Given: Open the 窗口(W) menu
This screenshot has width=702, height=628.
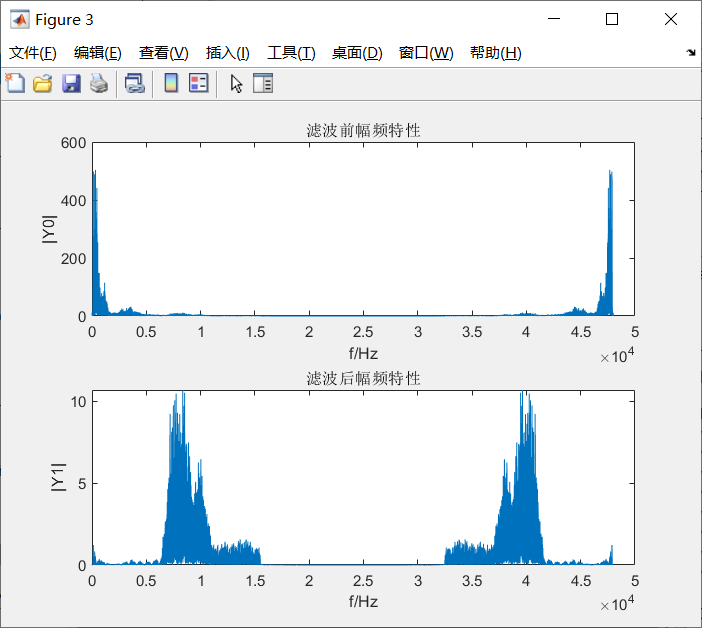Looking at the screenshot, I should (426, 53).
